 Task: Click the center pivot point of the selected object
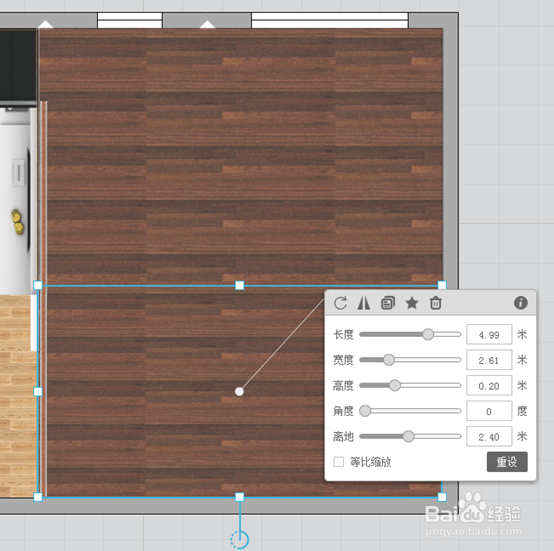click(x=239, y=391)
